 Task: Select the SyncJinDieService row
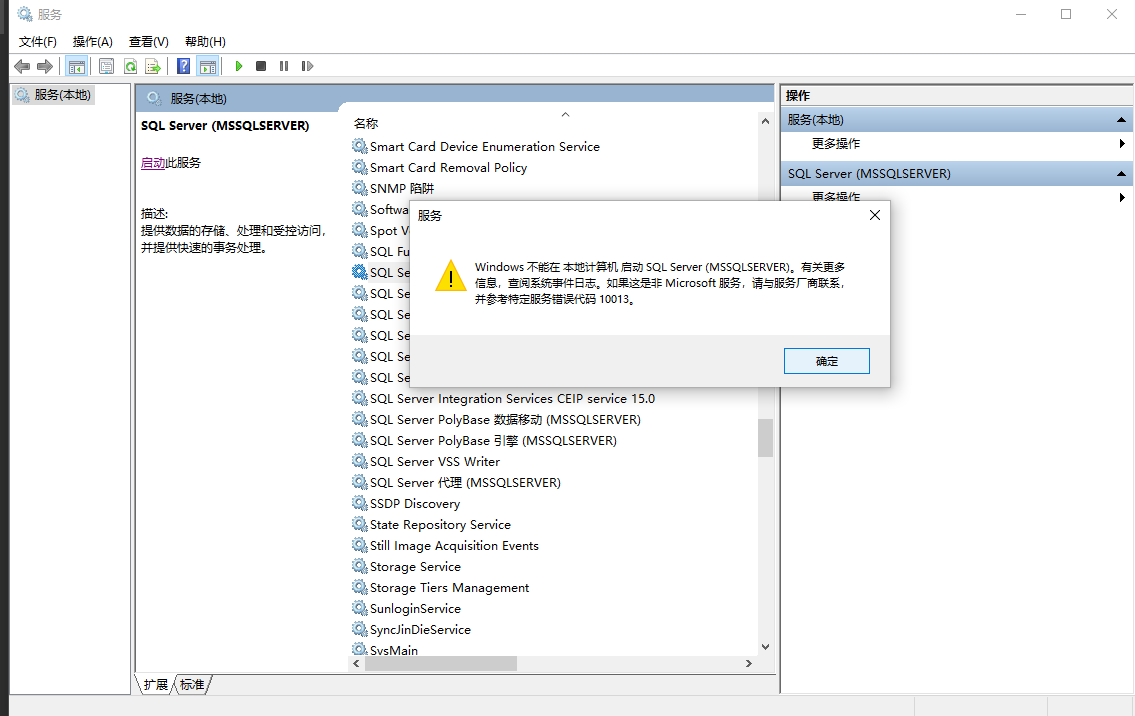tap(411, 629)
